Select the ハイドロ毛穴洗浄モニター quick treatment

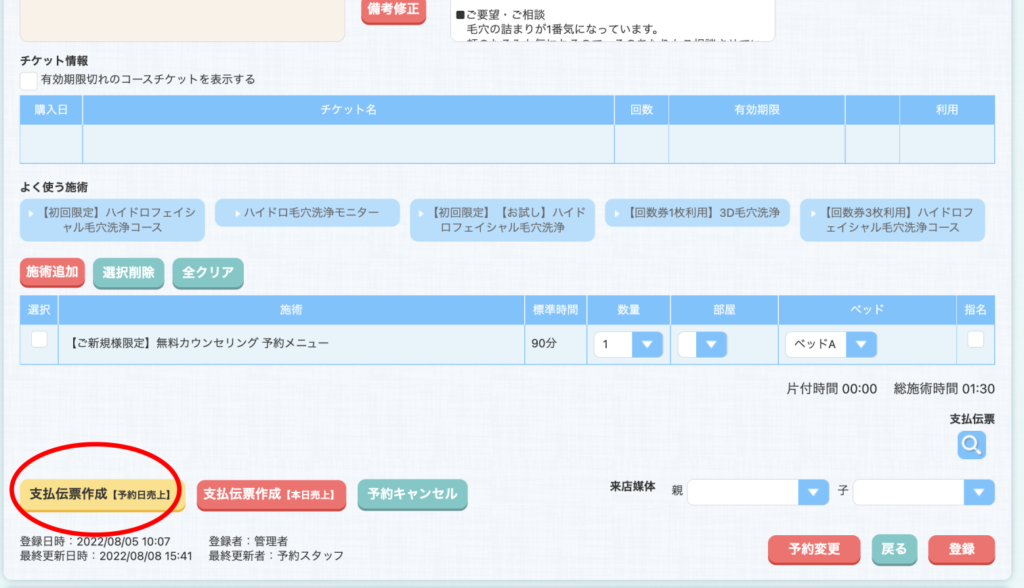(x=307, y=213)
